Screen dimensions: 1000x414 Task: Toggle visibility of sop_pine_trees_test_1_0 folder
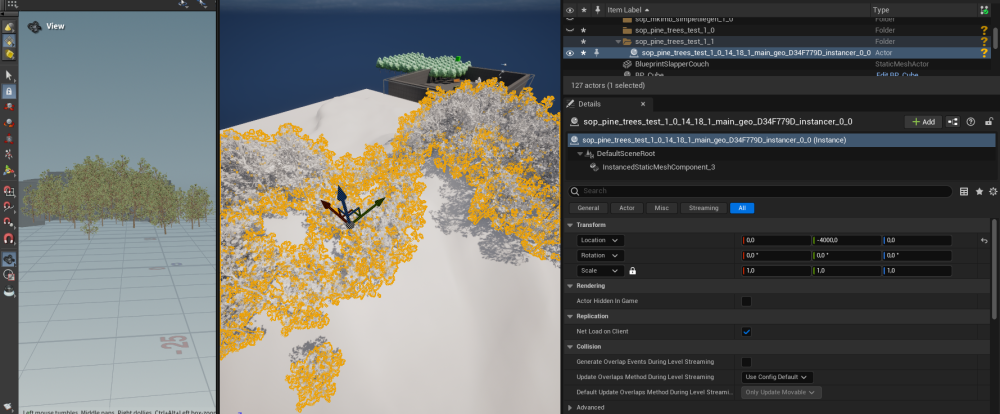pyautogui.click(x=570, y=30)
